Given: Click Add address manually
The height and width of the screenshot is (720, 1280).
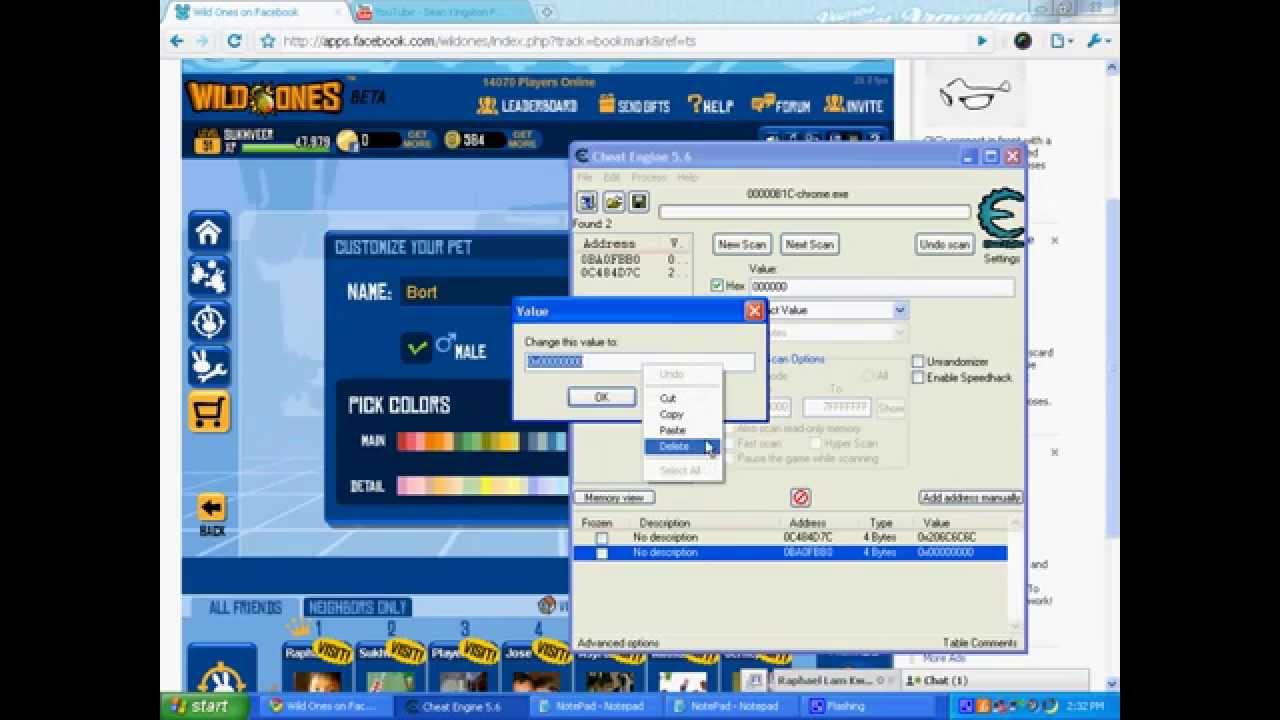Looking at the screenshot, I should pyautogui.click(x=970, y=498).
